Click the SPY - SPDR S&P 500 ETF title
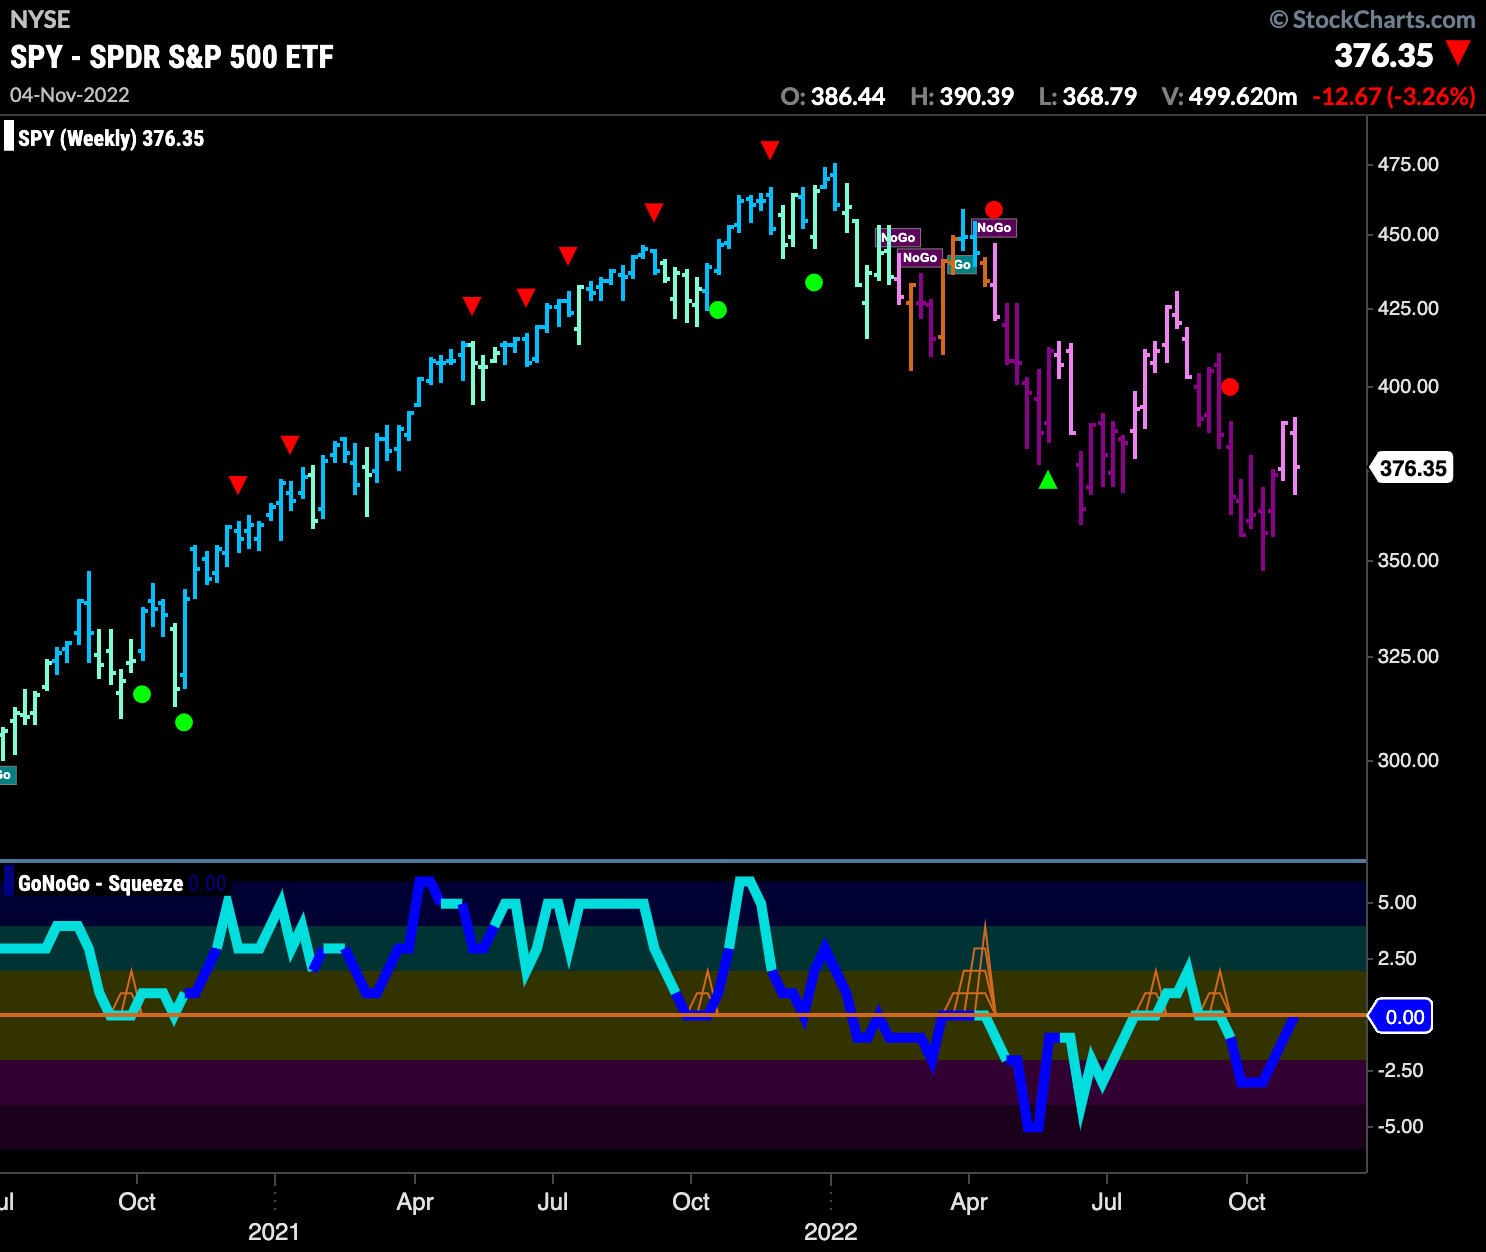The image size is (1486, 1252). point(172,57)
